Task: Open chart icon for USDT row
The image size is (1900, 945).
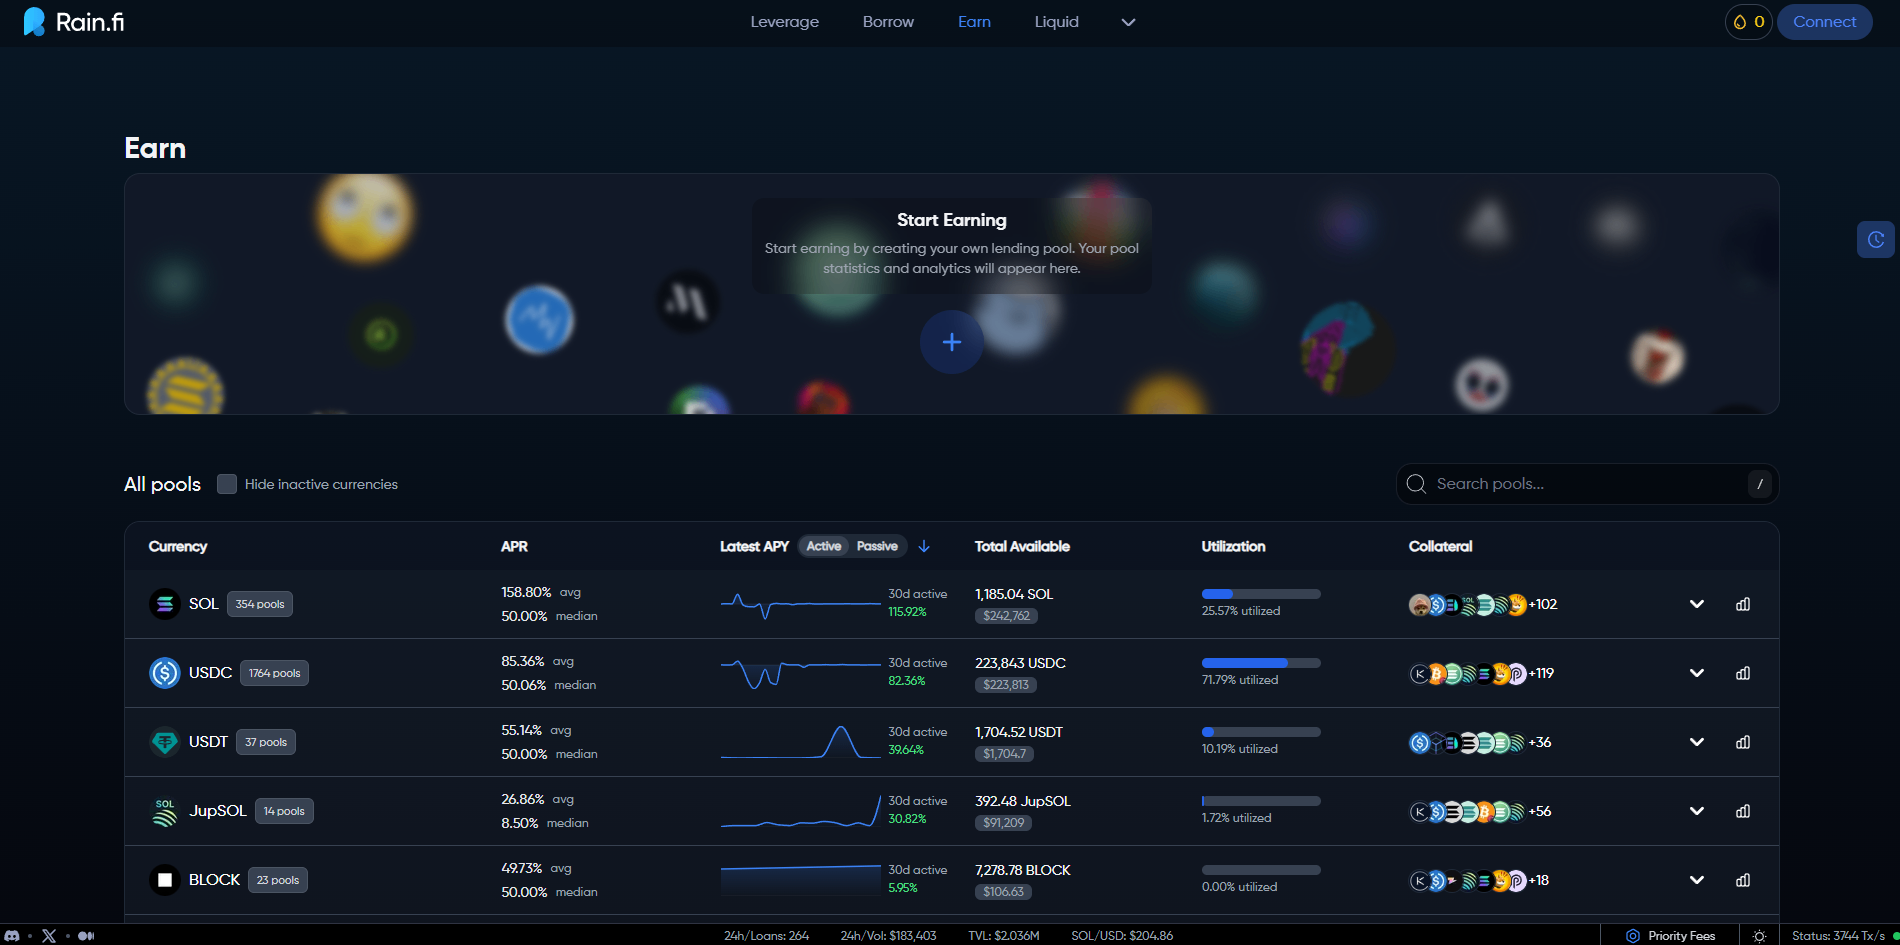Action: pos(1743,742)
